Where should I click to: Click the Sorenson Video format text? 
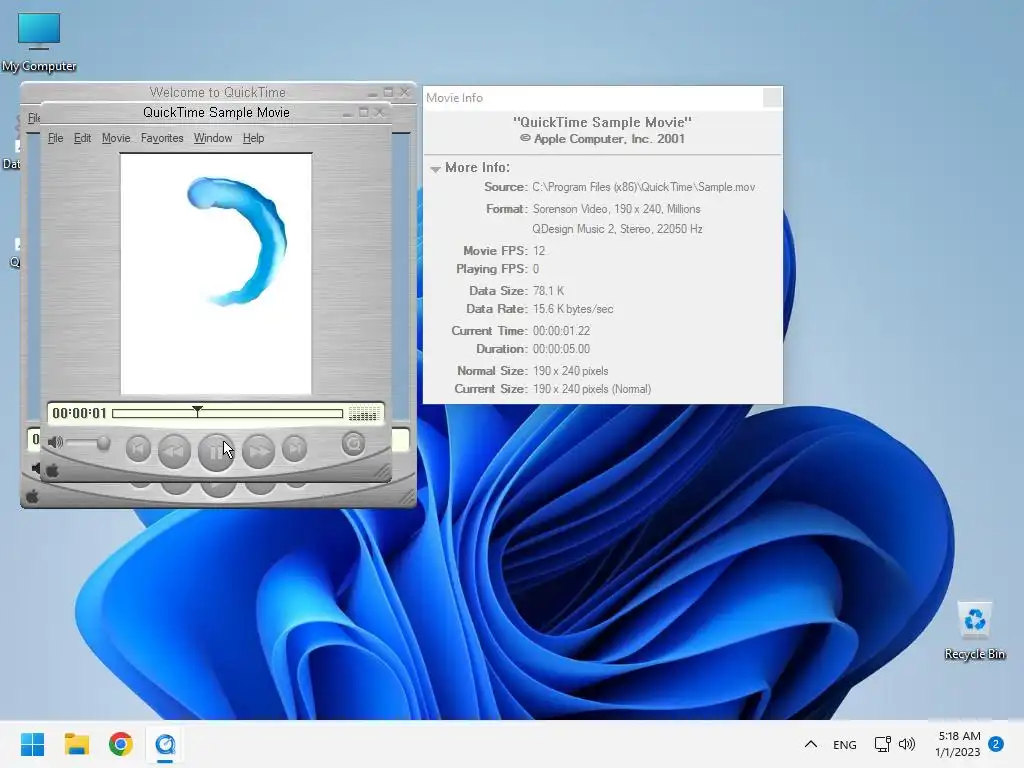pos(616,209)
